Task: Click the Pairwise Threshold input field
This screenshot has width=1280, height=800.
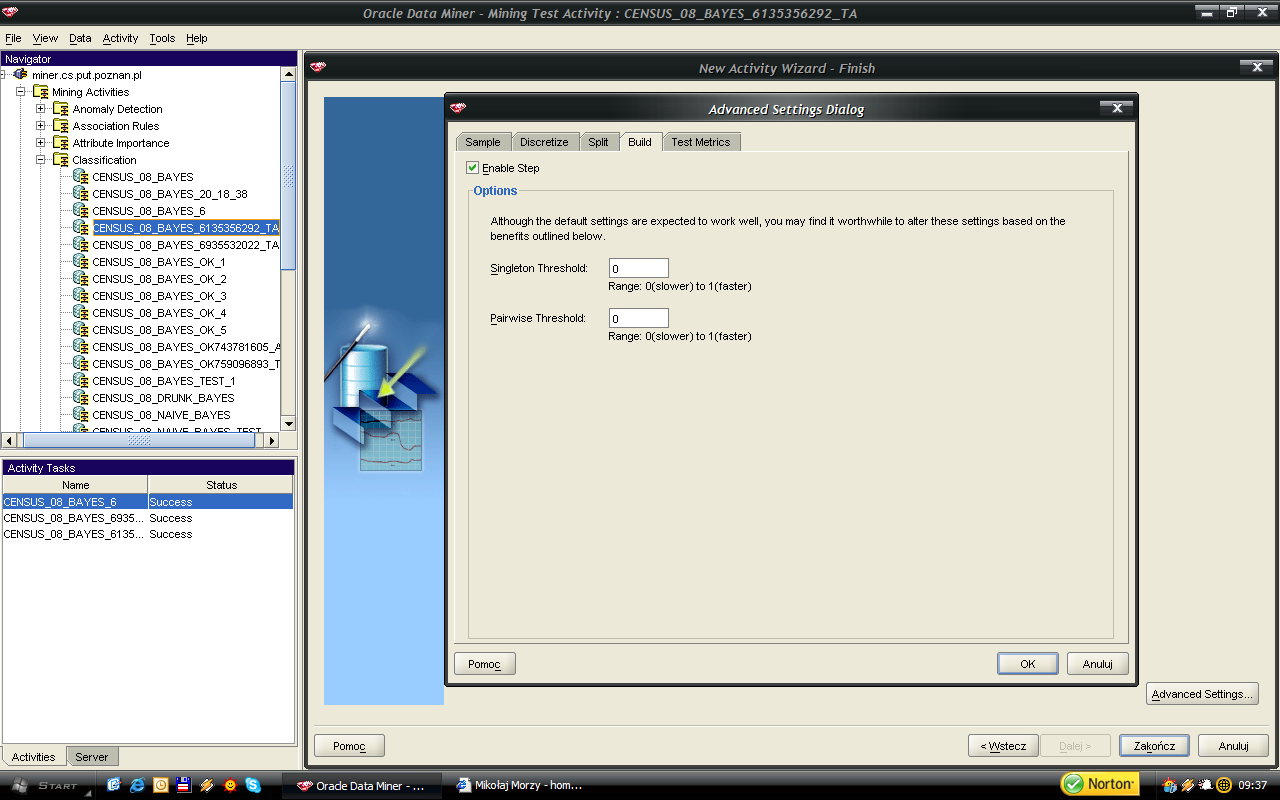Action: tap(638, 318)
